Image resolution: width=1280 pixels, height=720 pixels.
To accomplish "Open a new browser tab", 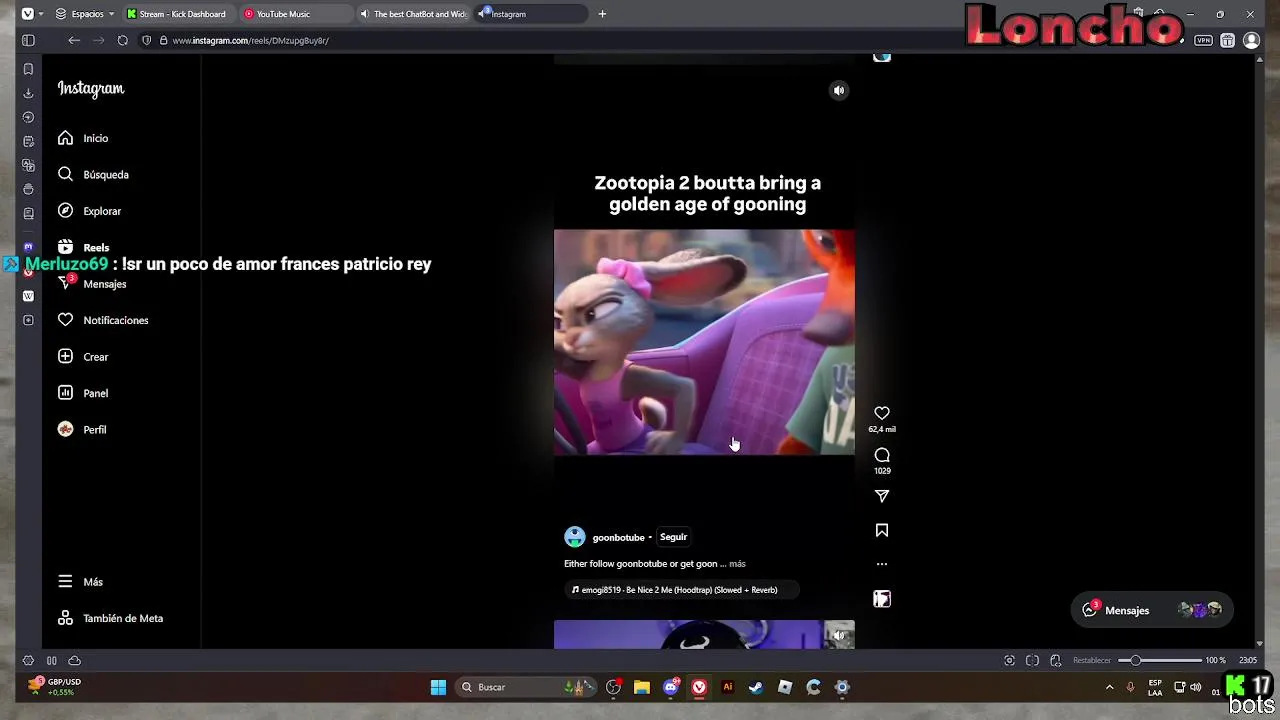I will coord(602,14).
